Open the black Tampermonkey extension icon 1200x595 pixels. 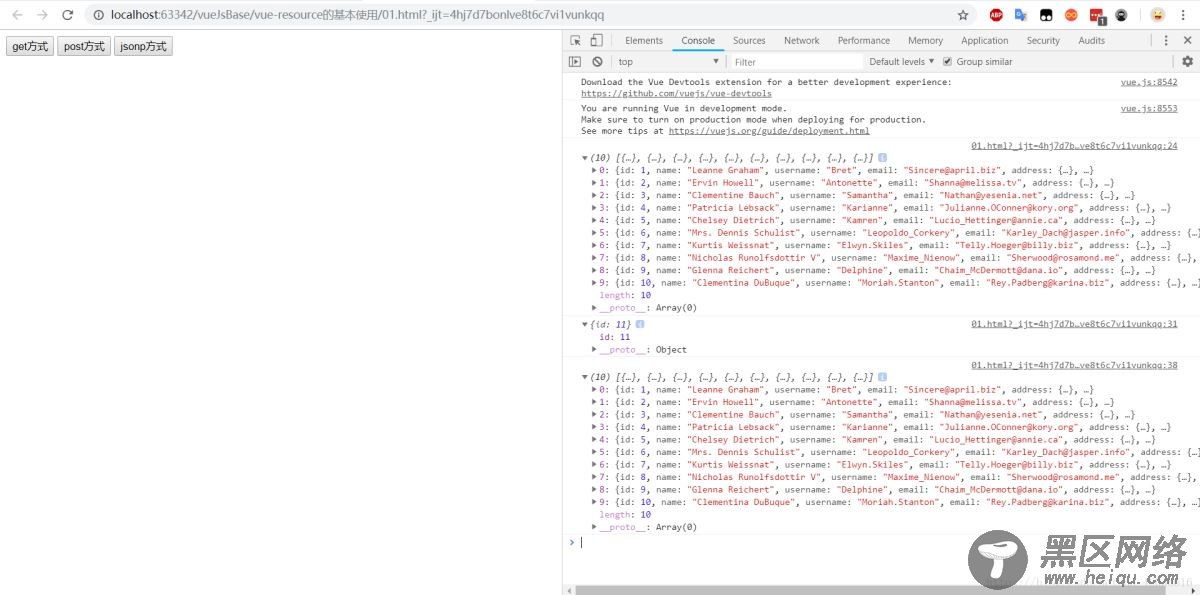click(1046, 15)
